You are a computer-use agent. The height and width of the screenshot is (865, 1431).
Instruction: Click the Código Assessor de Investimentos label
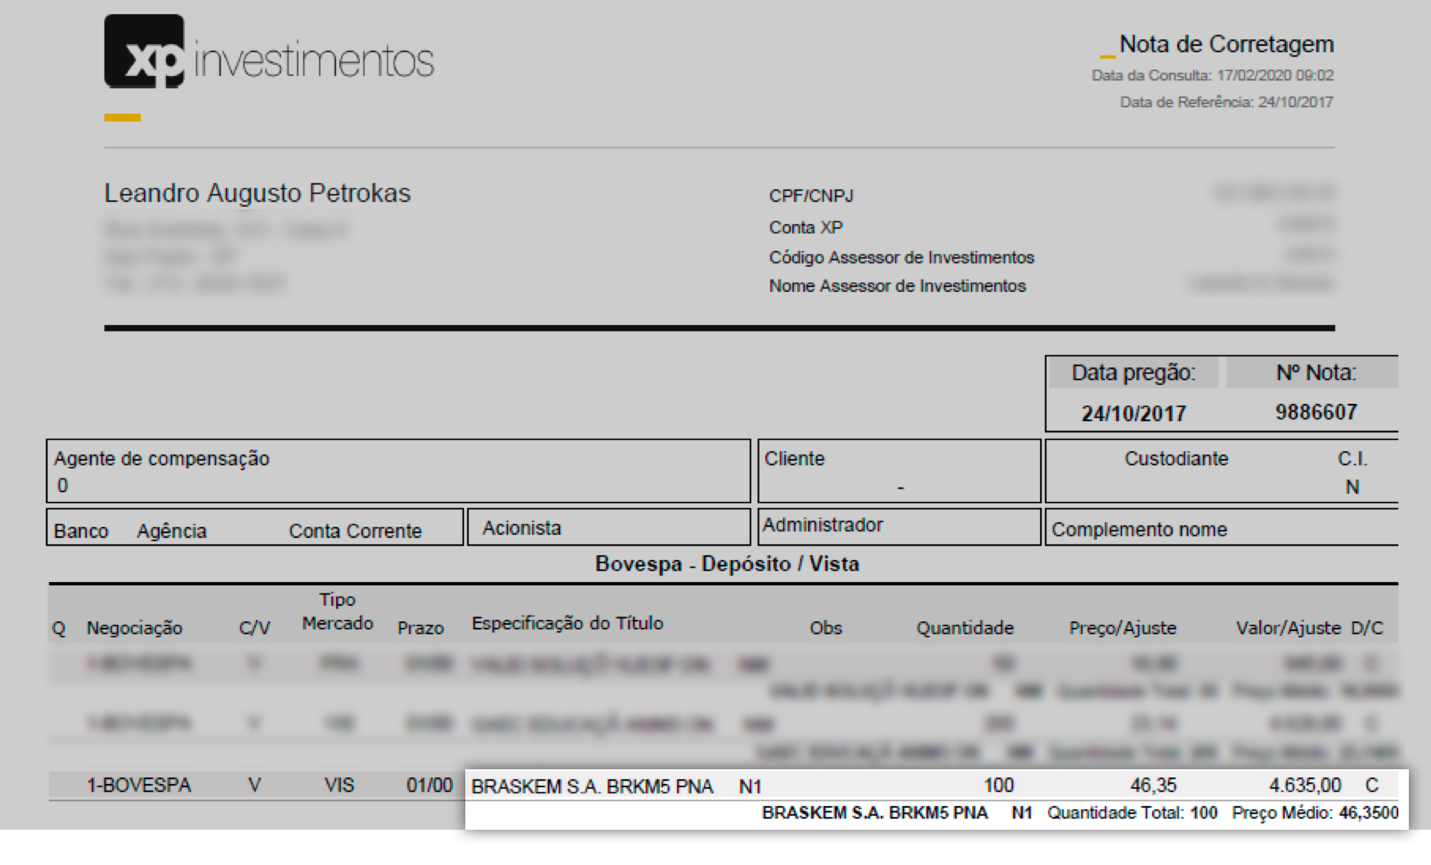902,257
